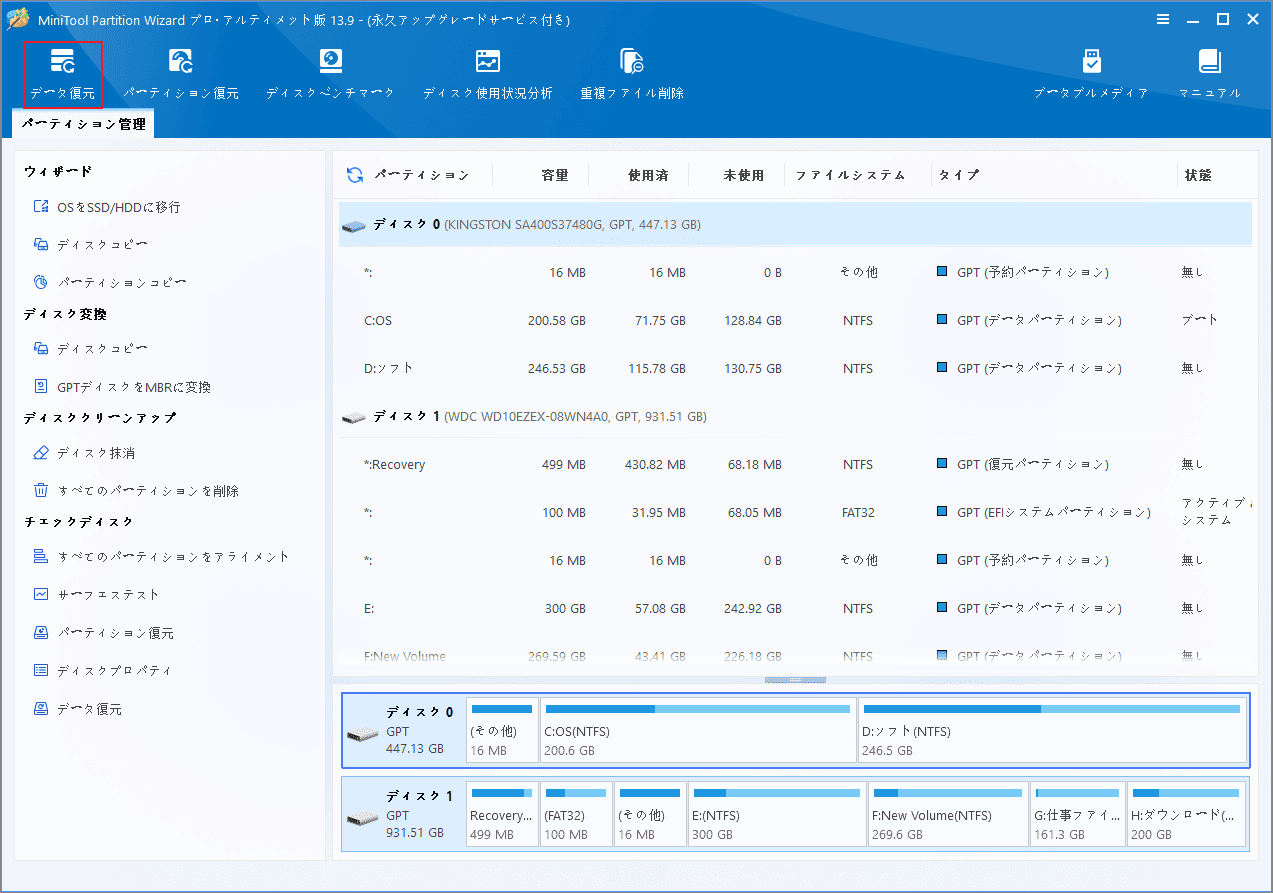Image resolution: width=1273 pixels, height=893 pixels.
Task: Open the hamburger menu in title bar
Action: pyautogui.click(x=1163, y=19)
